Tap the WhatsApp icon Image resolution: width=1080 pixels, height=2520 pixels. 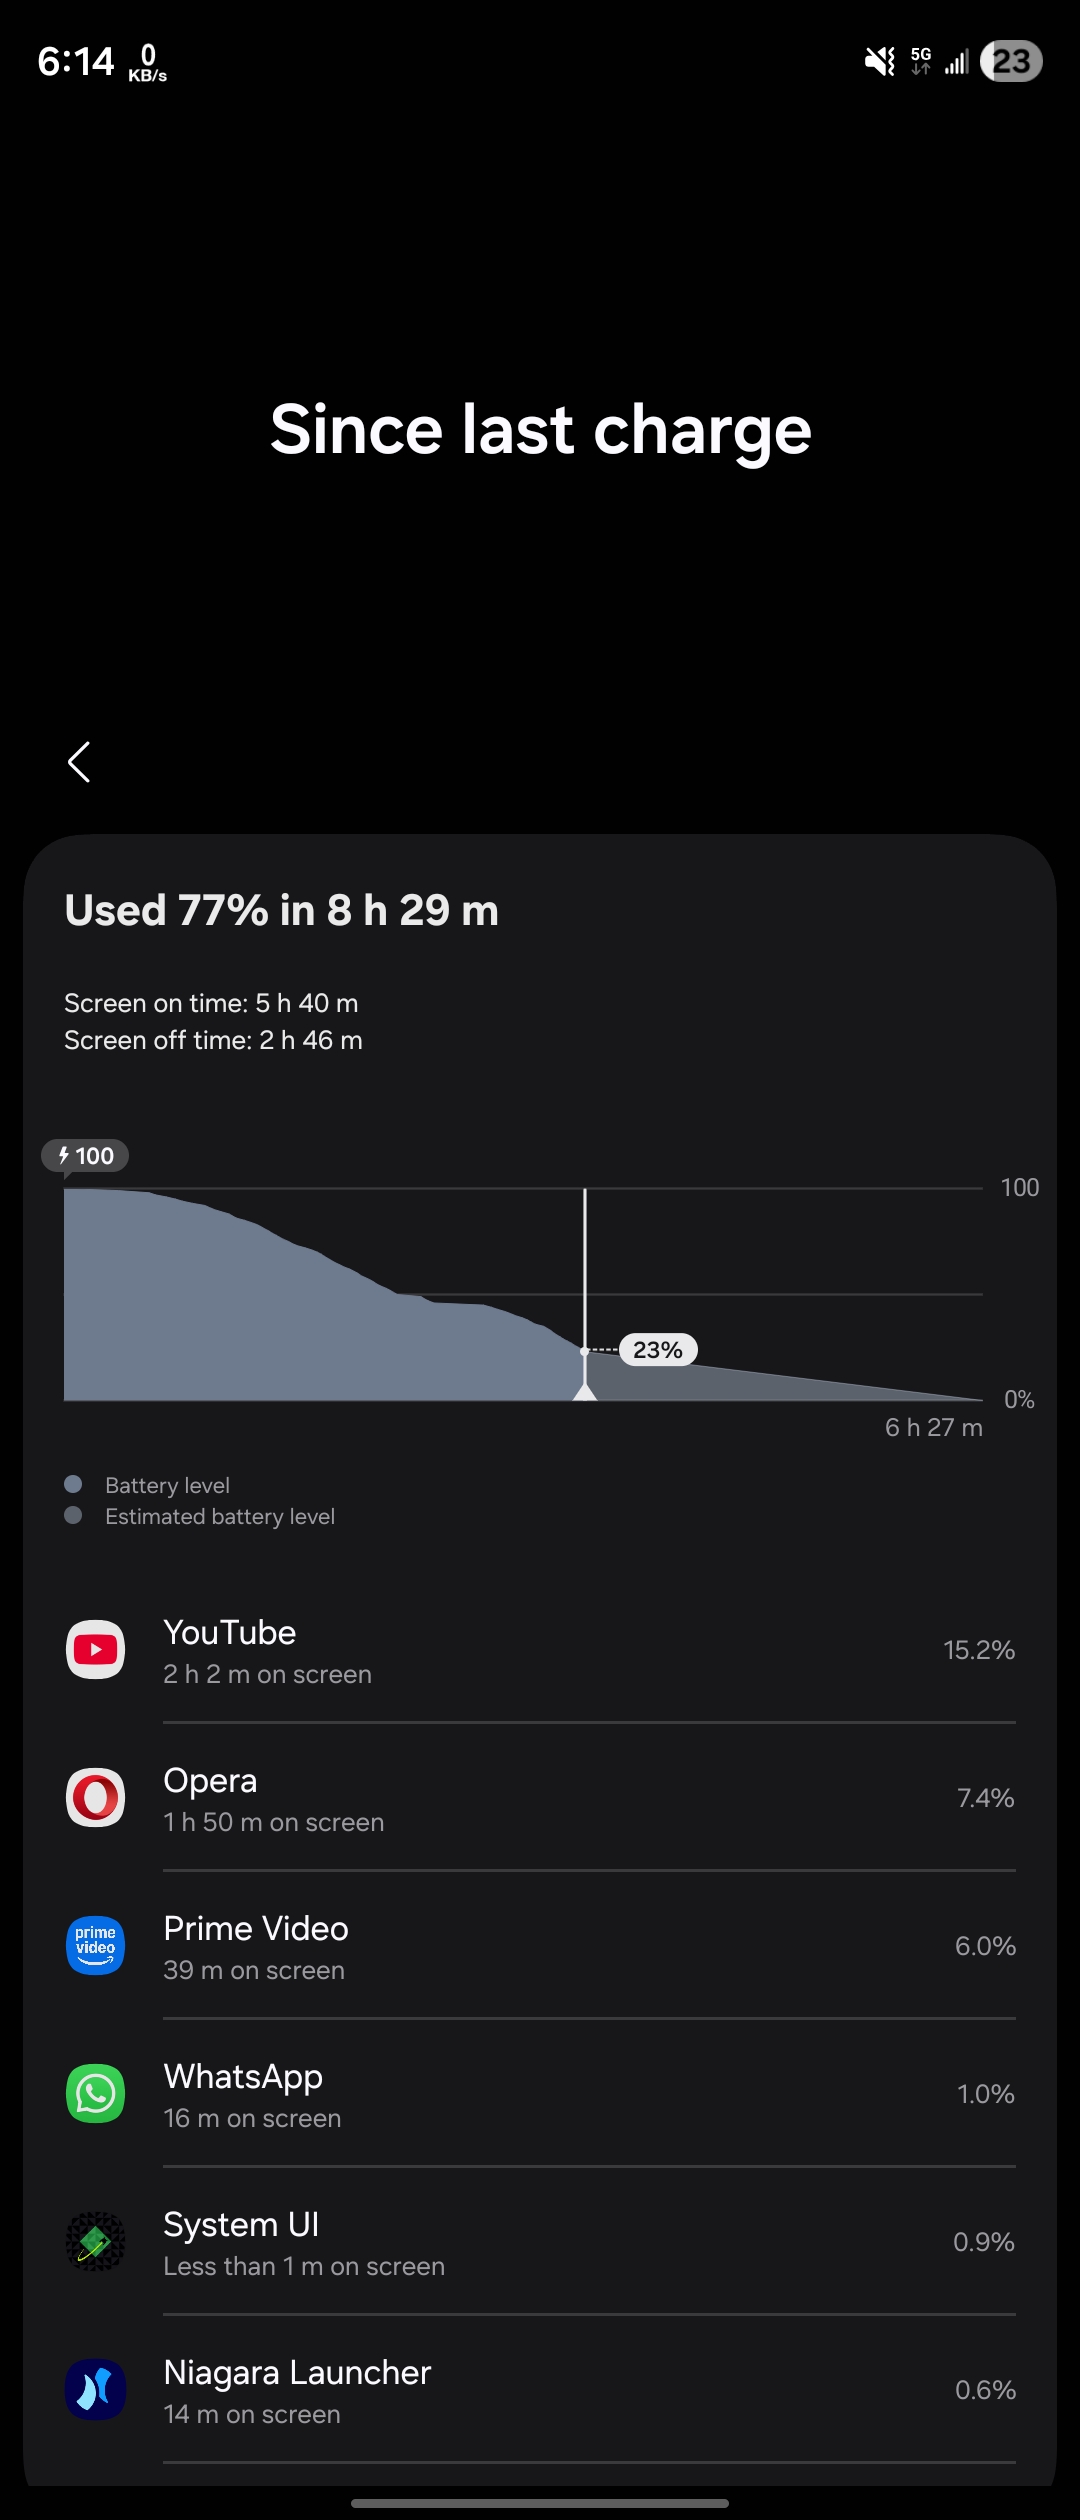[x=95, y=2094]
